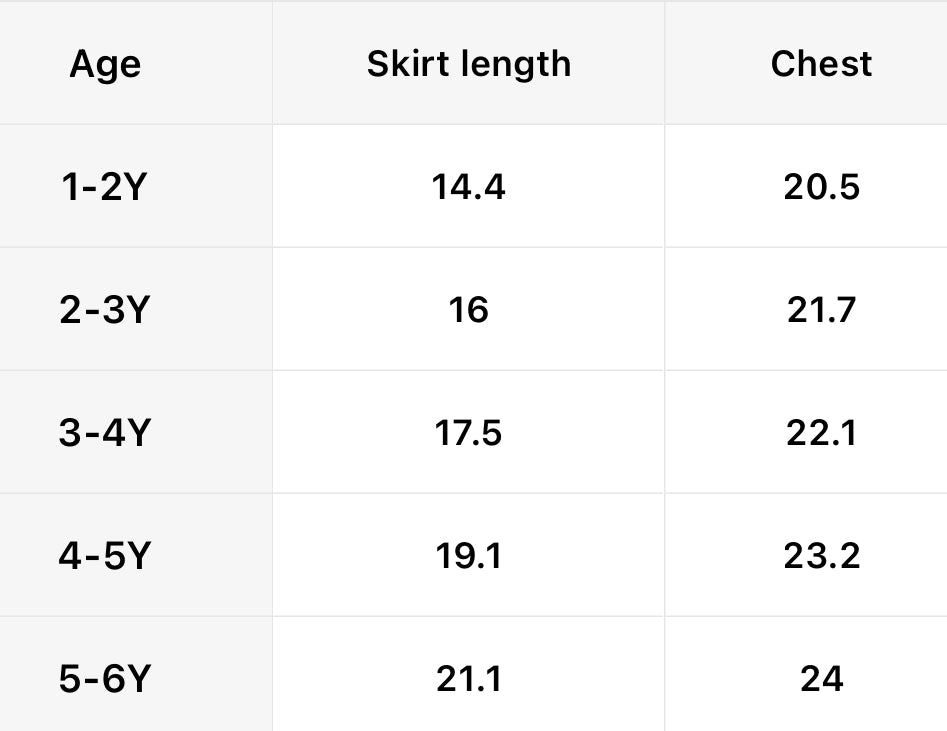Click skirt length value 21.1

[x=468, y=680]
